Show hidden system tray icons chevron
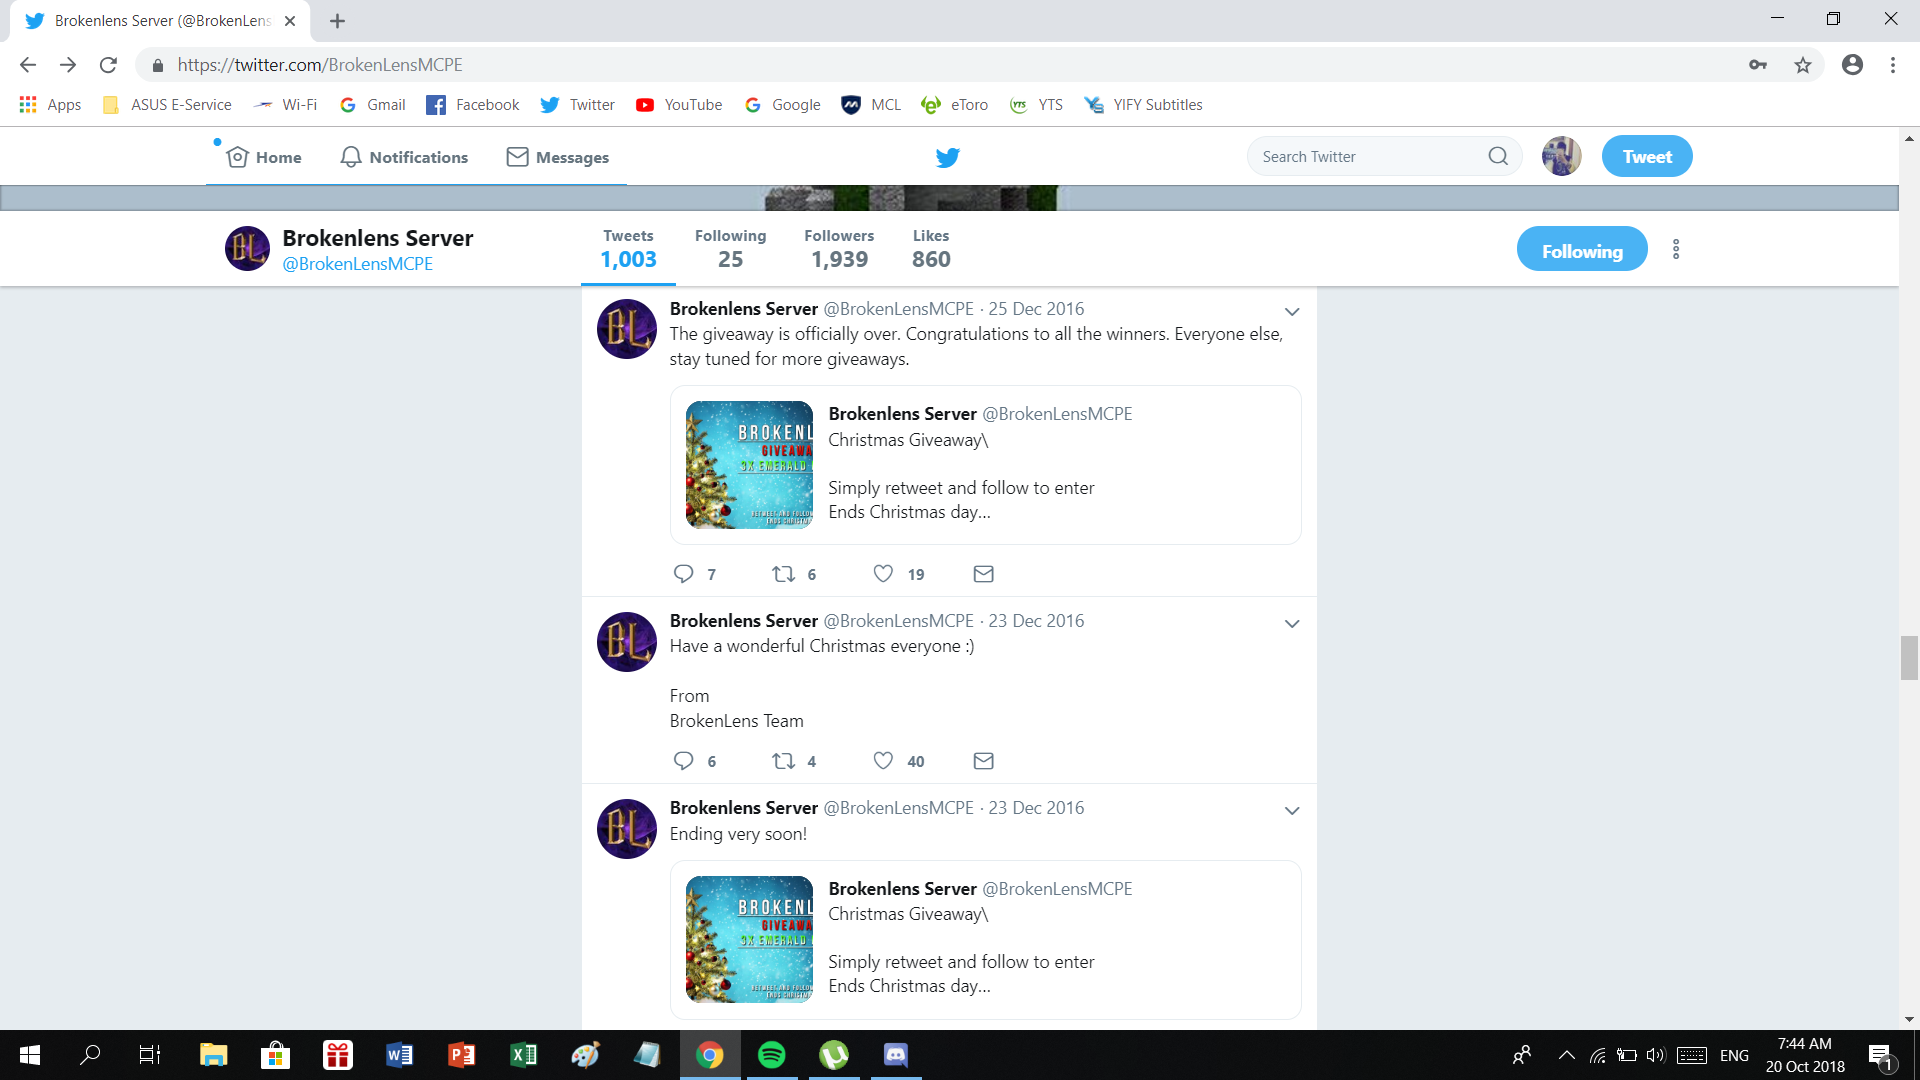 [1566, 1055]
